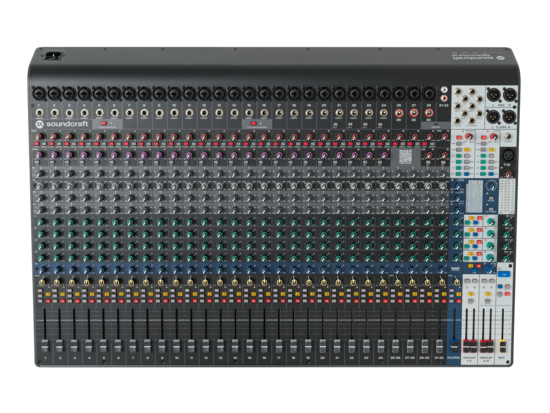Click the channel 7 fader
550x413 pixels.
coord(132,346)
